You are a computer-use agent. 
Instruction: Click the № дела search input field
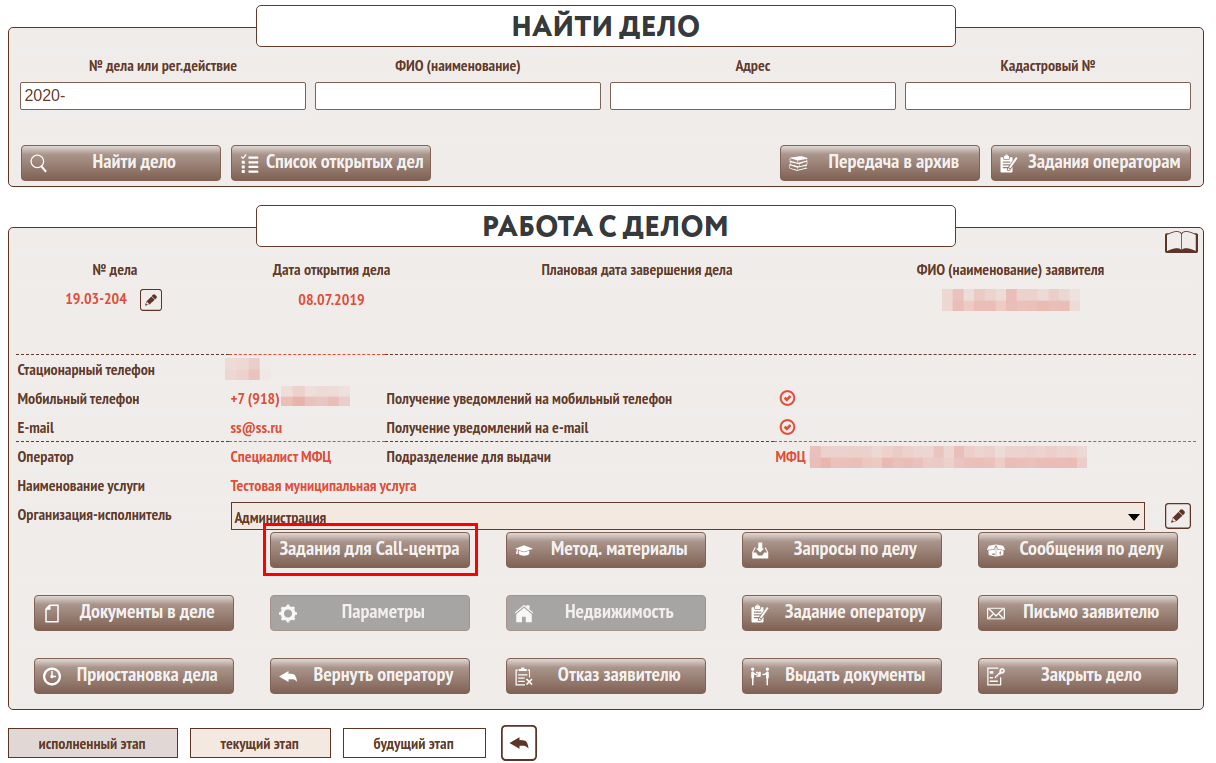163,96
